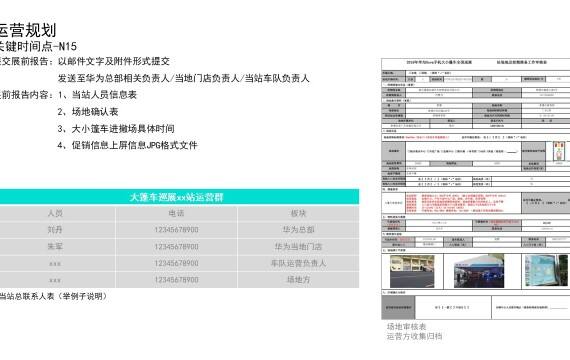Click the 运营规划 slide title

tap(28, 30)
